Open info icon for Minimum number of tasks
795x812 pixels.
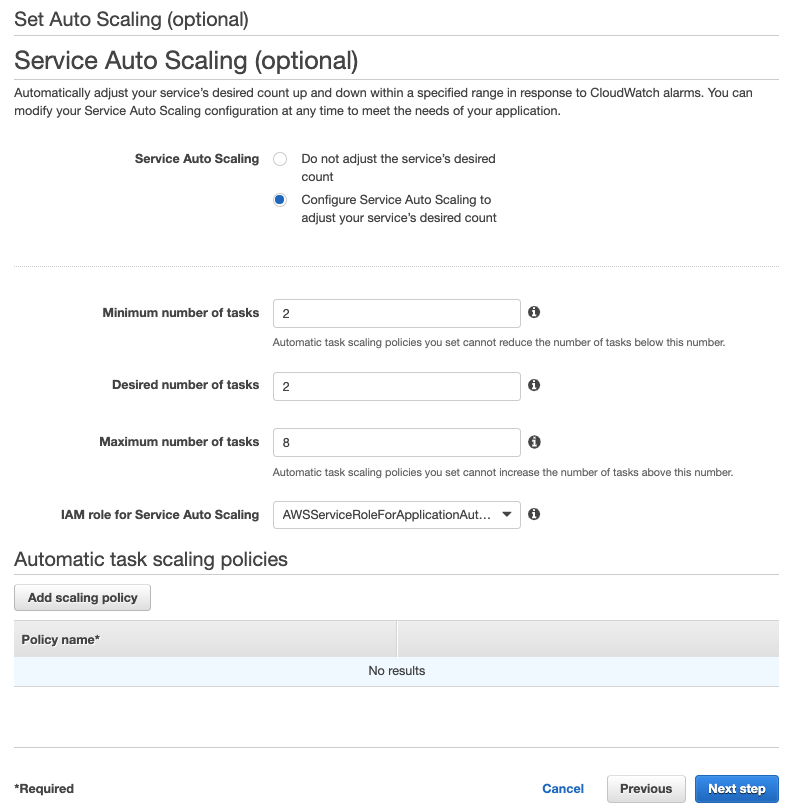pos(534,312)
